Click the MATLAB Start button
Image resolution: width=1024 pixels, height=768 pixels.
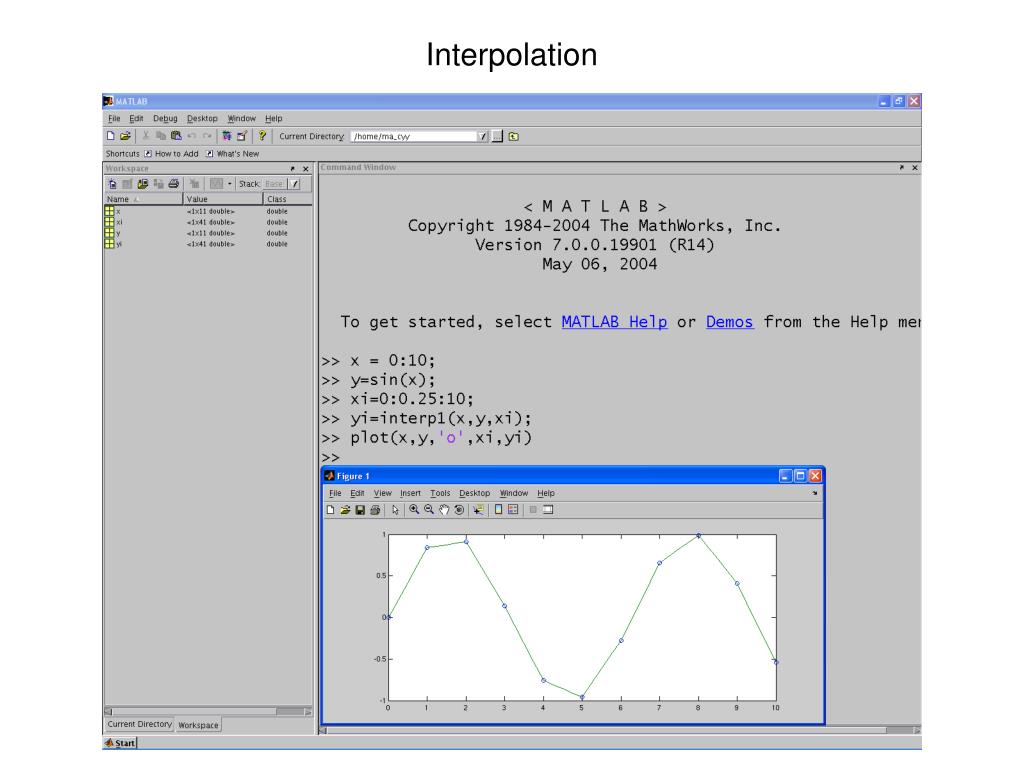click(120, 743)
